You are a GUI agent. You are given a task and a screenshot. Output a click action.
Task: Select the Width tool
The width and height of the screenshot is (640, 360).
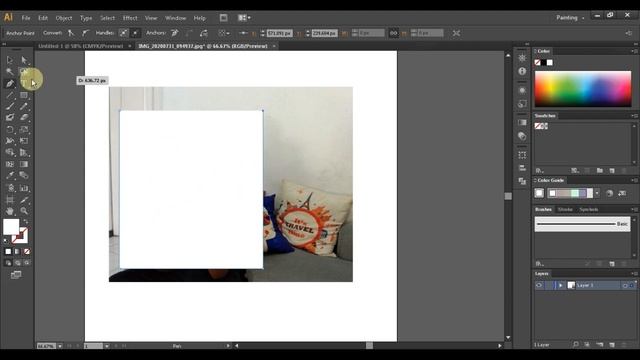click(x=10, y=141)
